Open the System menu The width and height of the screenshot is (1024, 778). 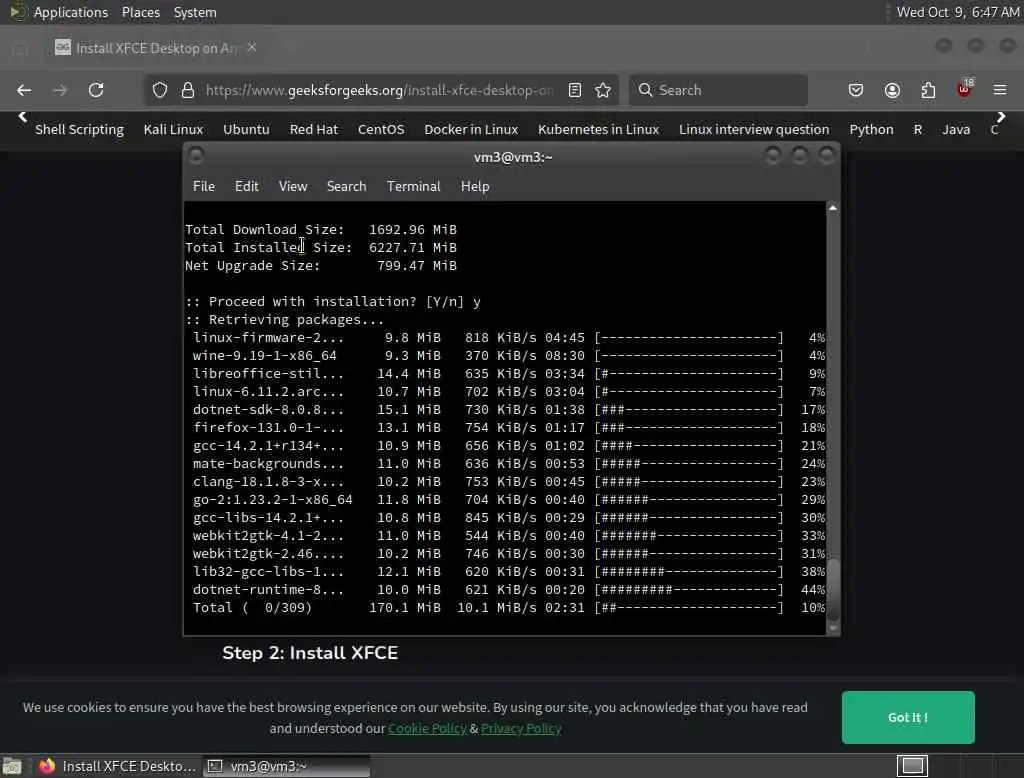pos(195,12)
